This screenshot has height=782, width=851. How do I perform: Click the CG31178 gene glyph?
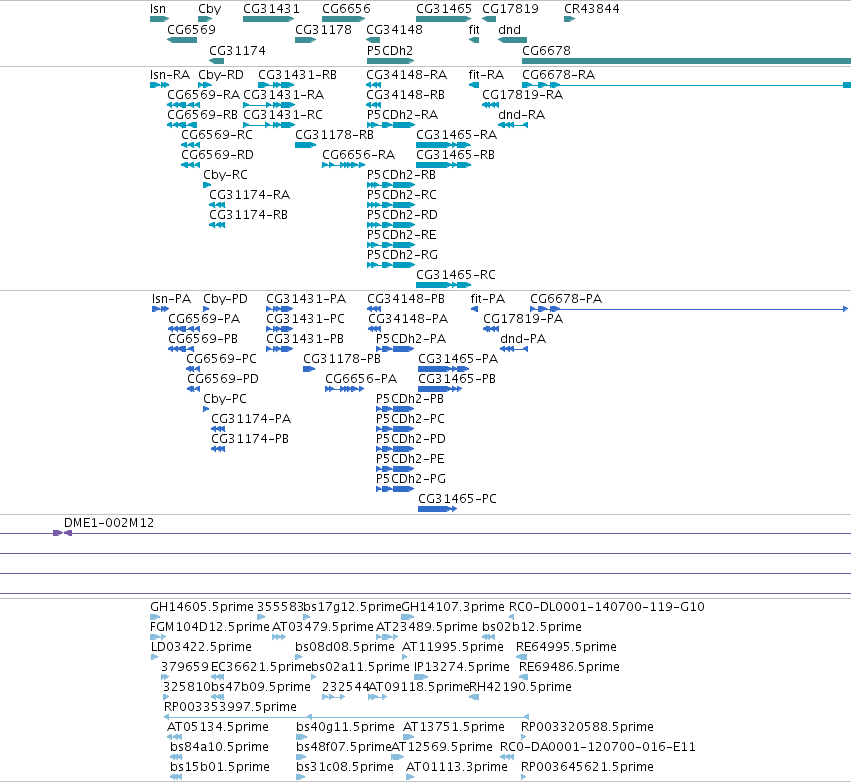click(306, 40)
